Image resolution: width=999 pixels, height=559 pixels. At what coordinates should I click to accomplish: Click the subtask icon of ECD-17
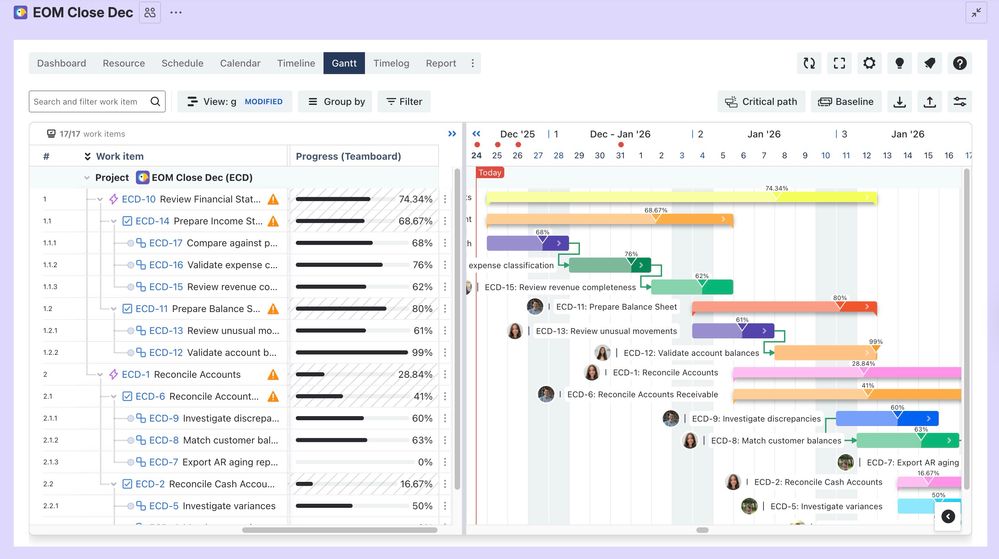[x=141, y=243]
